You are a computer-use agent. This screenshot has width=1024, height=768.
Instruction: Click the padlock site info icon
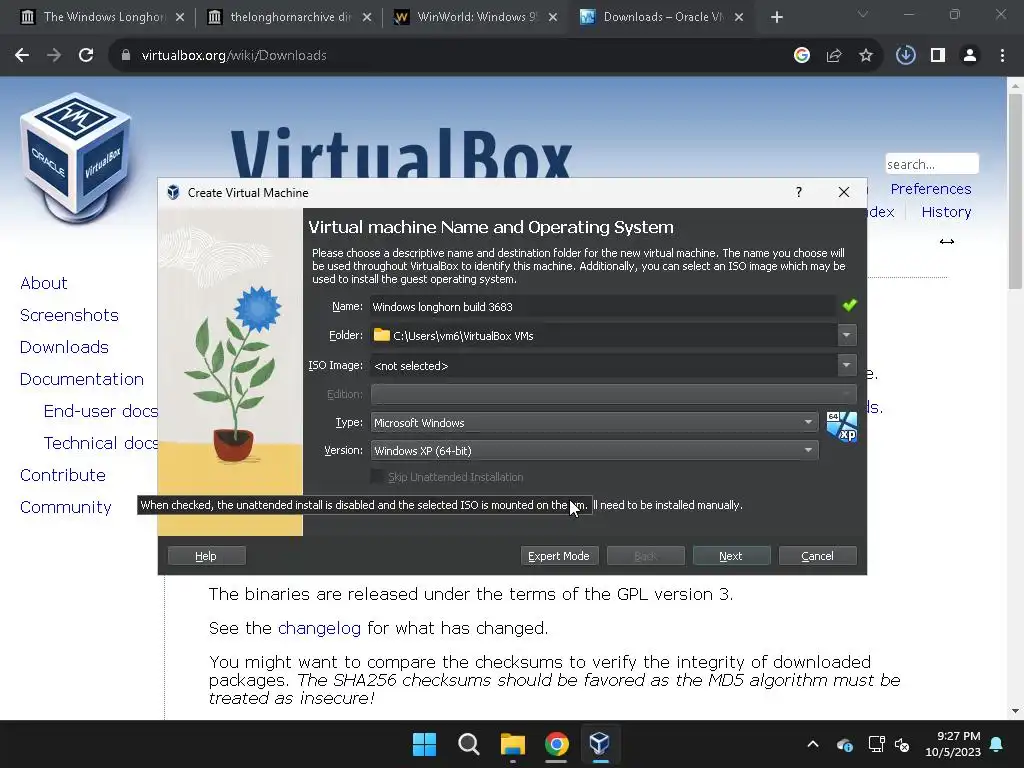point(126,56)
